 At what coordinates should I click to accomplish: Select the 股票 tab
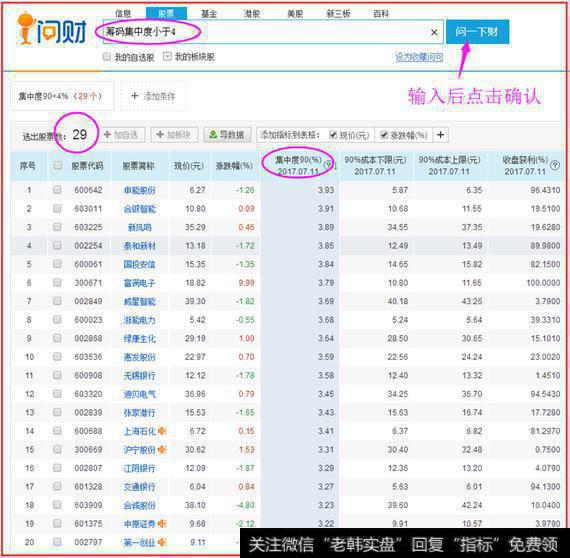pos(166,13)
